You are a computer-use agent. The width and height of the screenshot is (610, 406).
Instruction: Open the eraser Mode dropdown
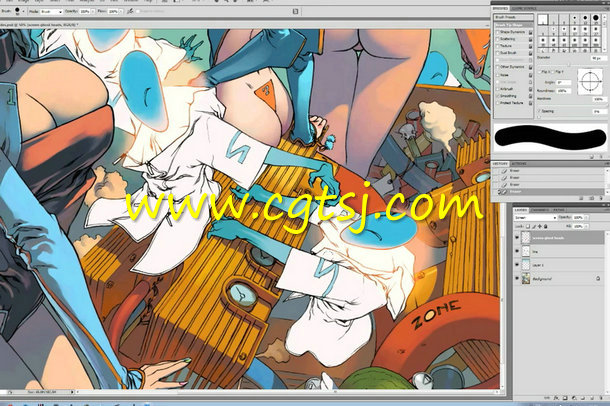click(51, 12)
